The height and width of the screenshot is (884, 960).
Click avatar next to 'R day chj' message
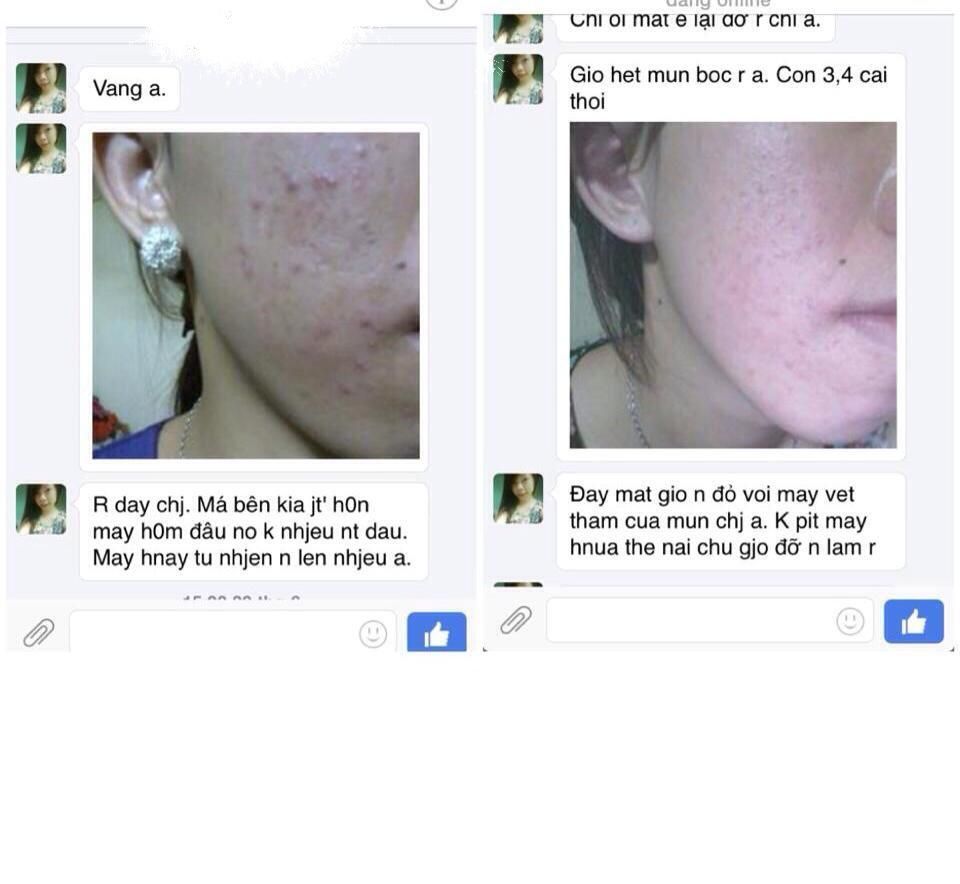[x=41, y=509]
